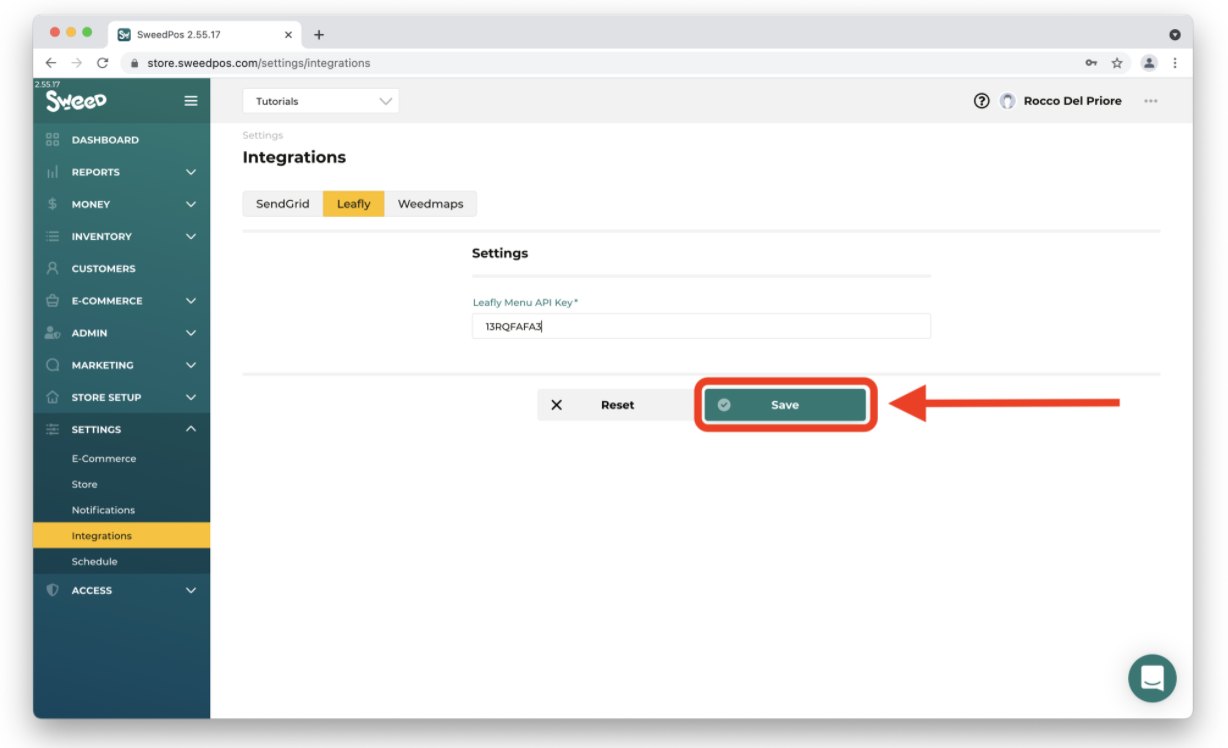Expand the Reports menu section
The height and width of the screenshot is (748, 1228).
[x=191, y=172]
